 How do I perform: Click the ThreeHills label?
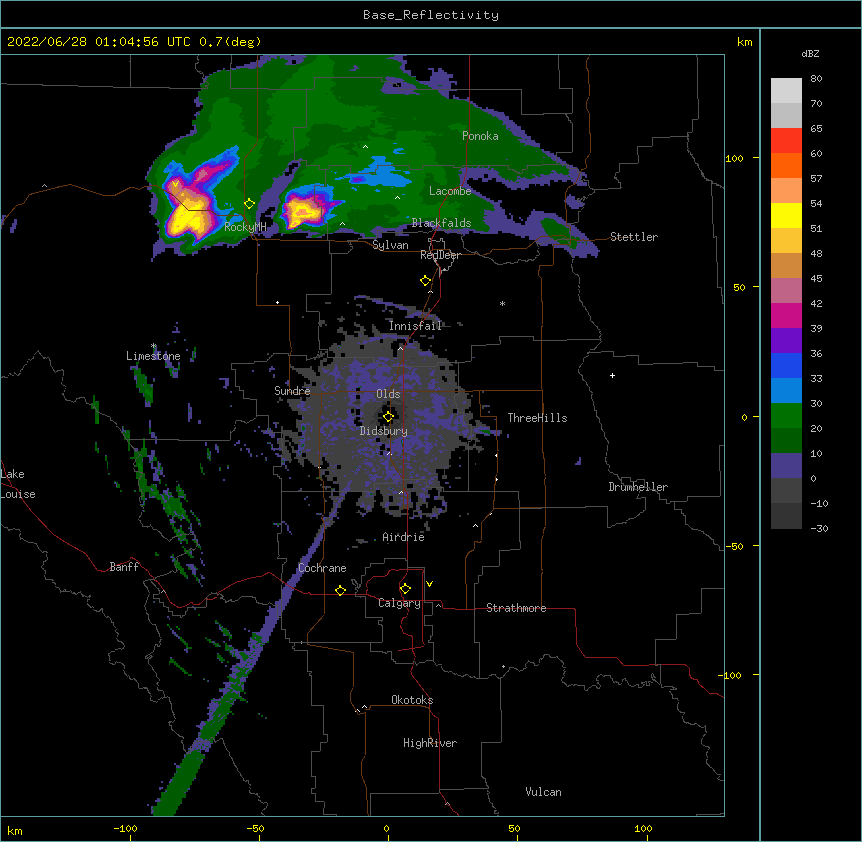537,418
